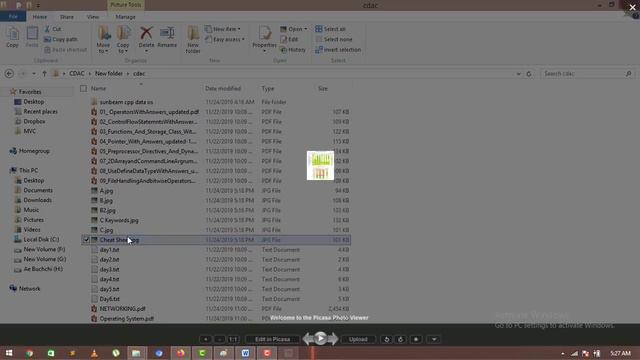Go to the previous photo arrow
This screenshot has width=640, height=360.
point(308,339)
